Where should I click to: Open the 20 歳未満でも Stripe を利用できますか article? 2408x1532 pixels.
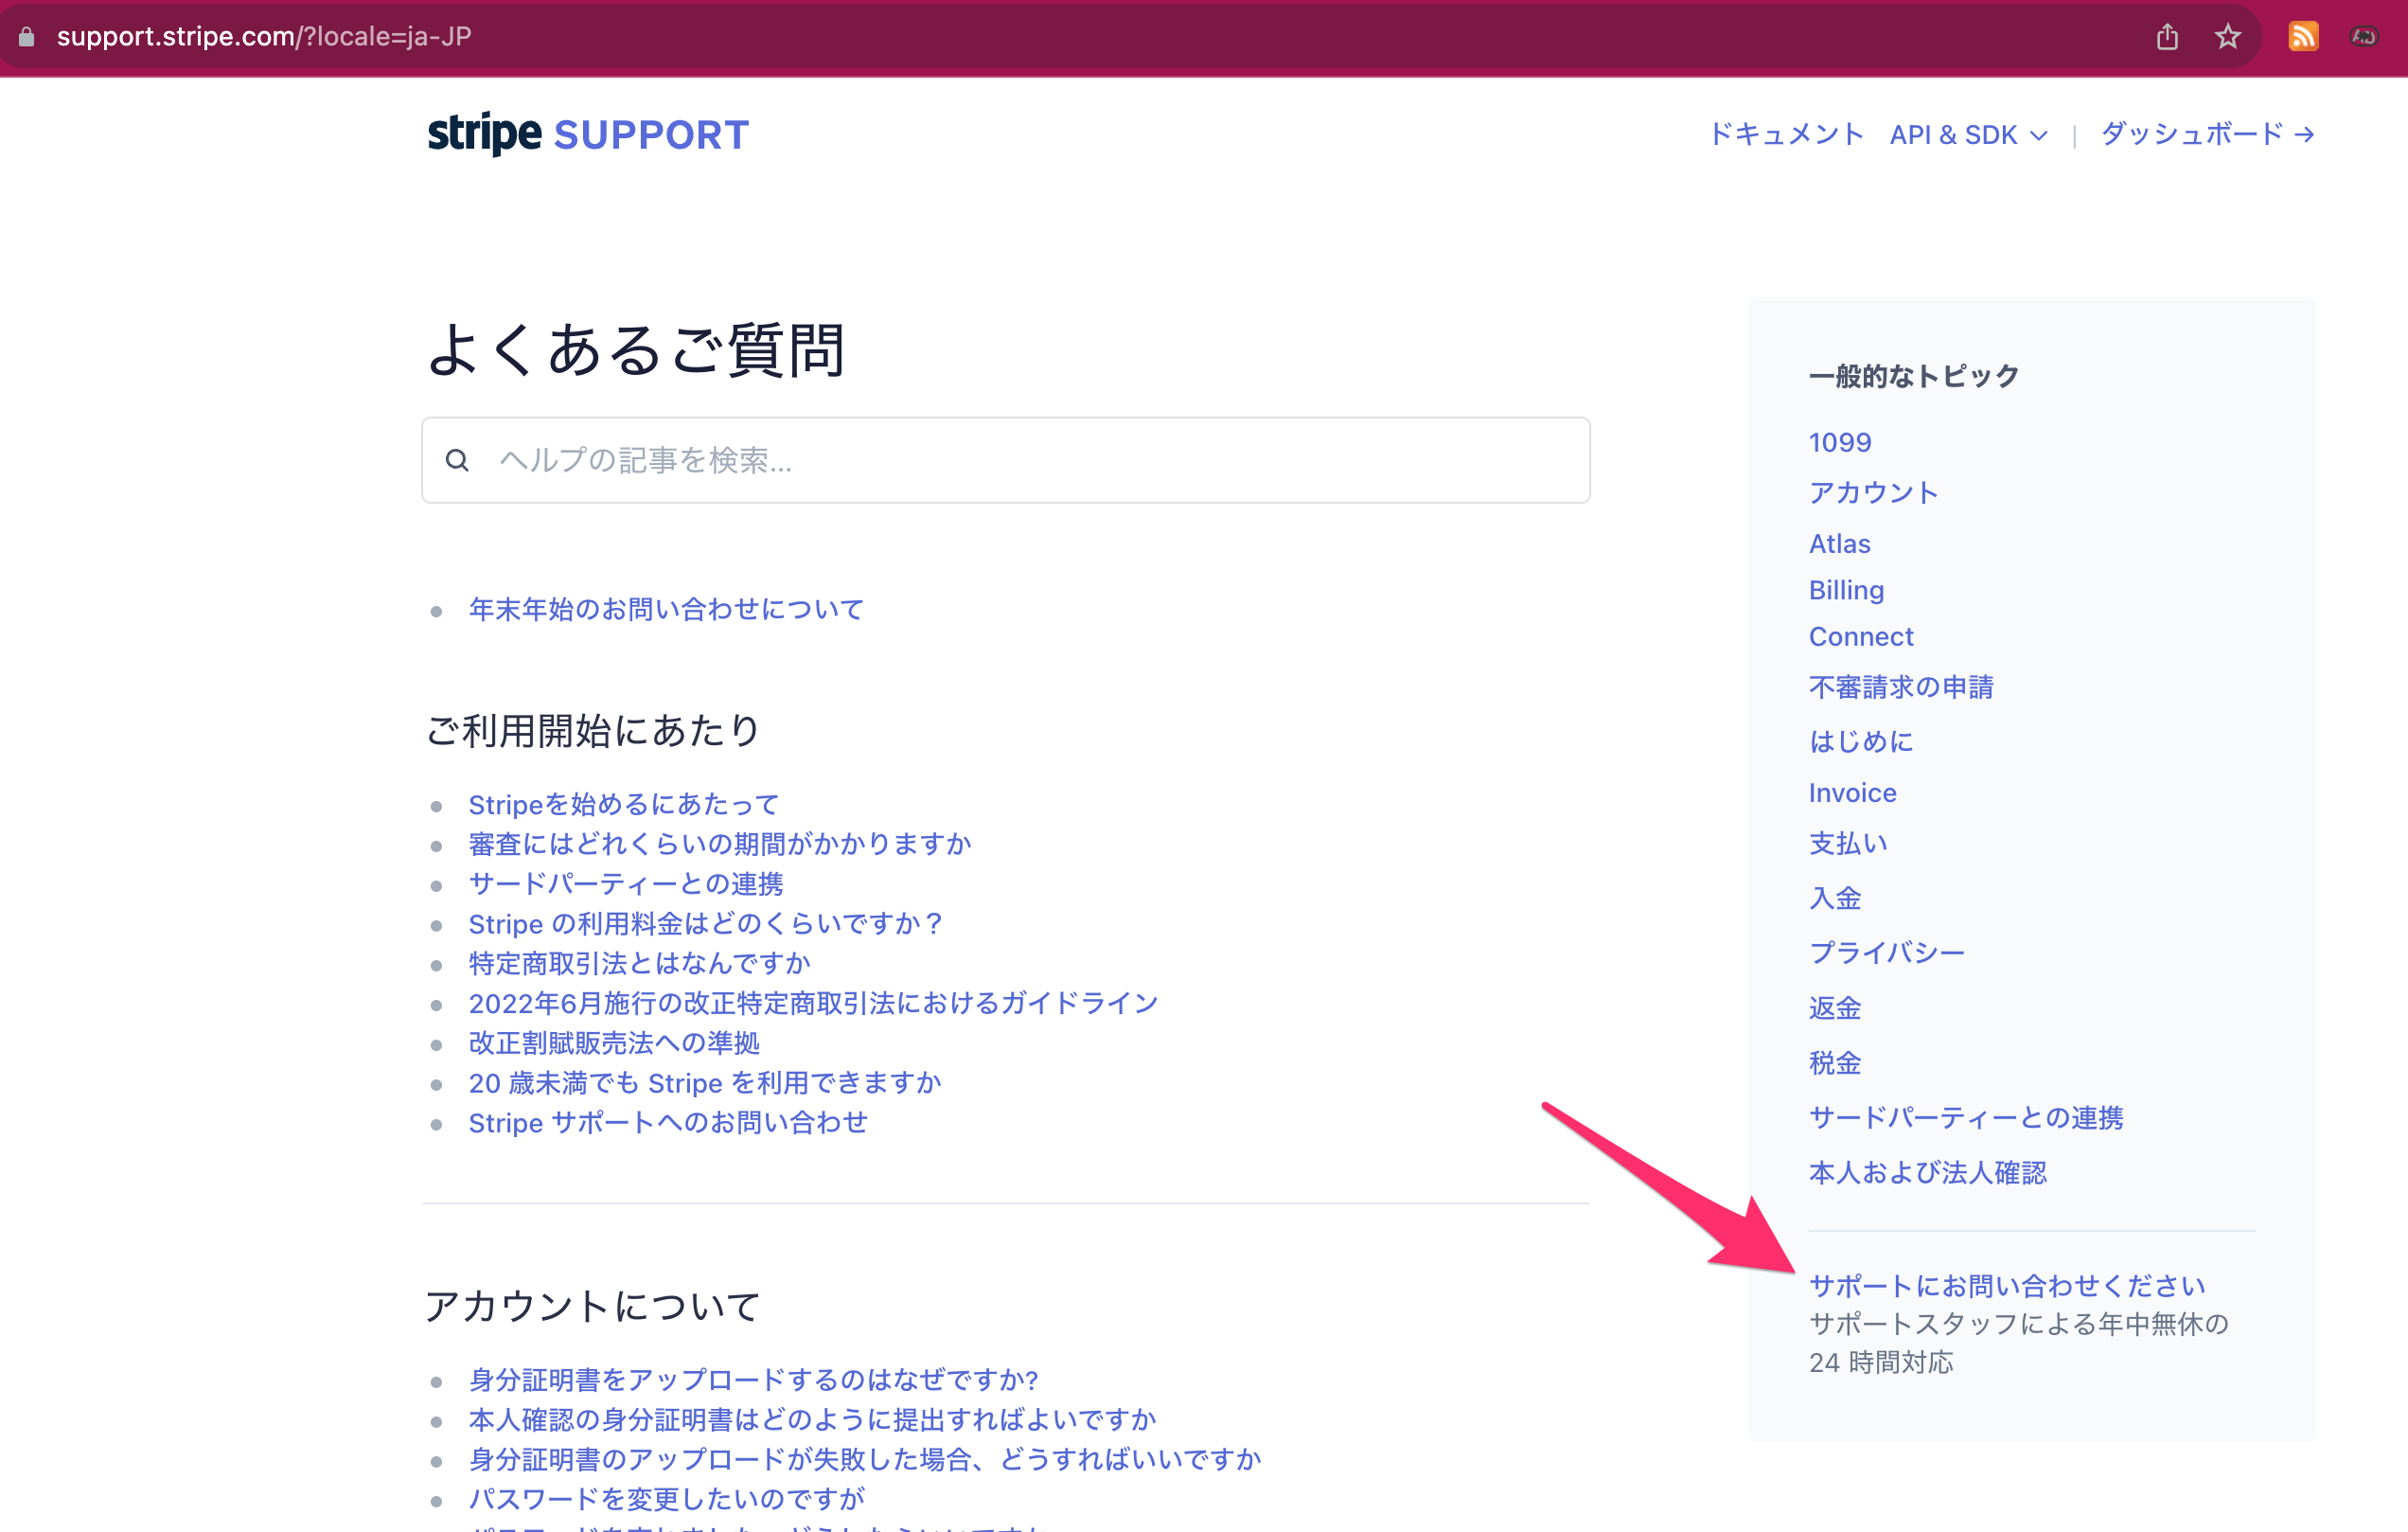pyautogui.click(x=705, y=1082)
